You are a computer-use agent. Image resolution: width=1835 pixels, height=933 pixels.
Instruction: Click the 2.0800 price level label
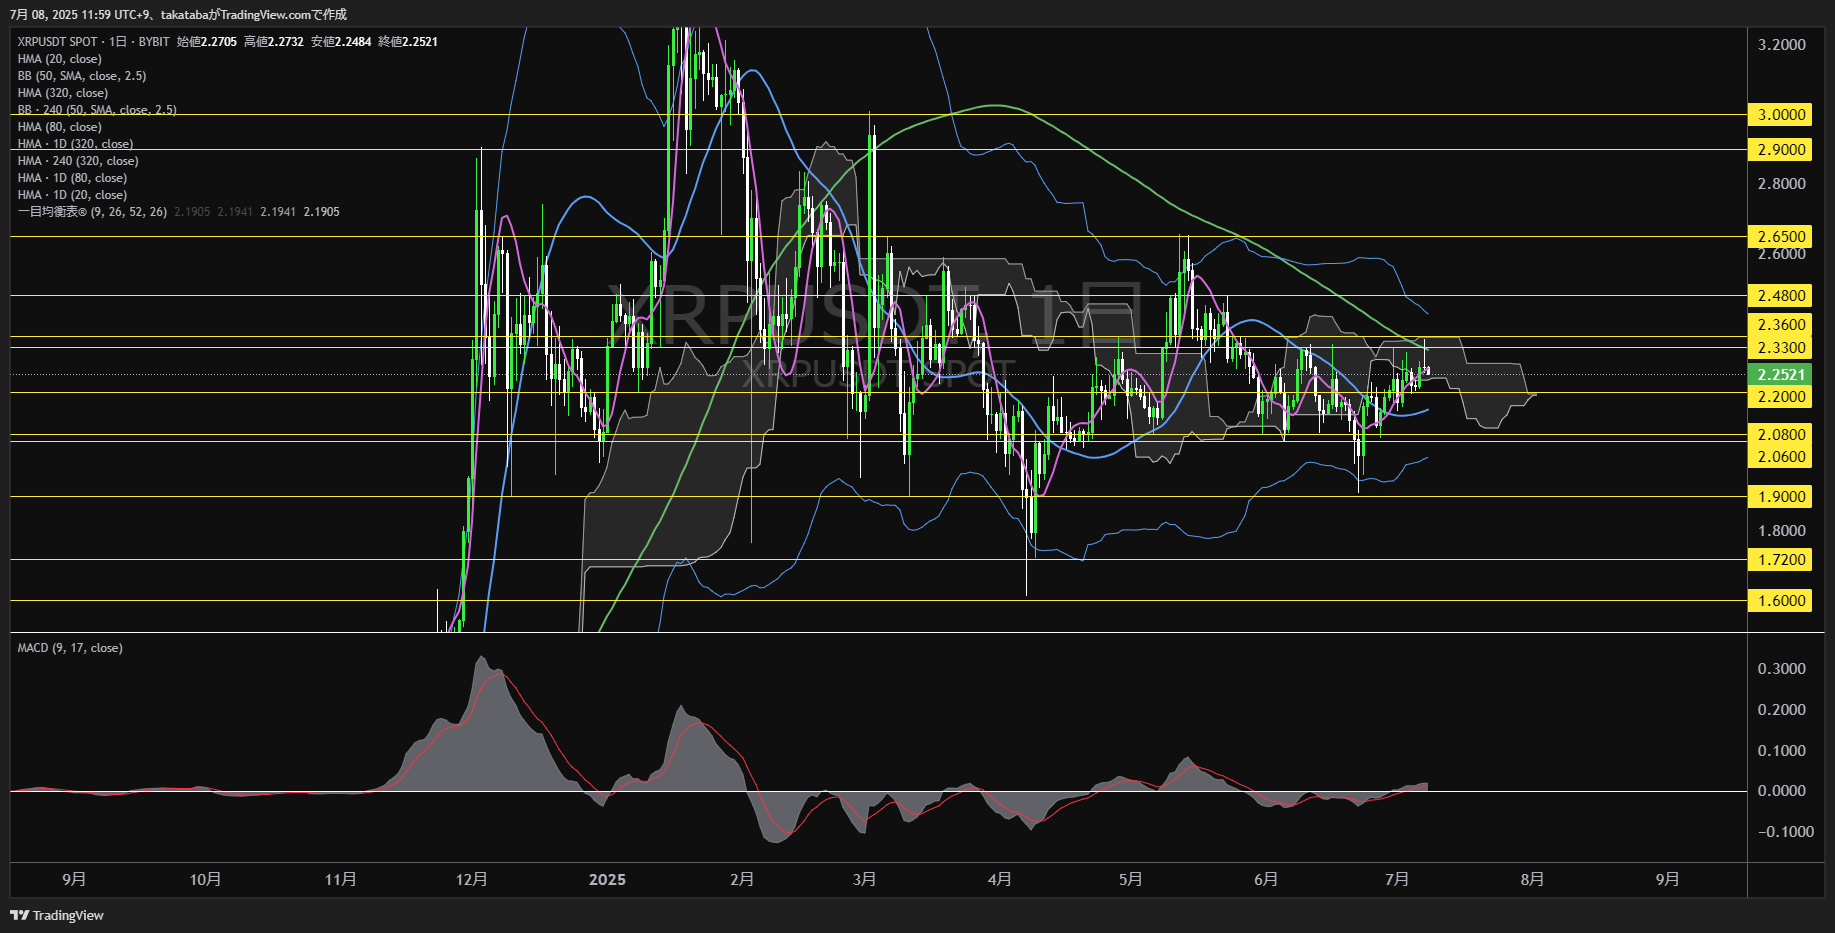coord(1781,435)
